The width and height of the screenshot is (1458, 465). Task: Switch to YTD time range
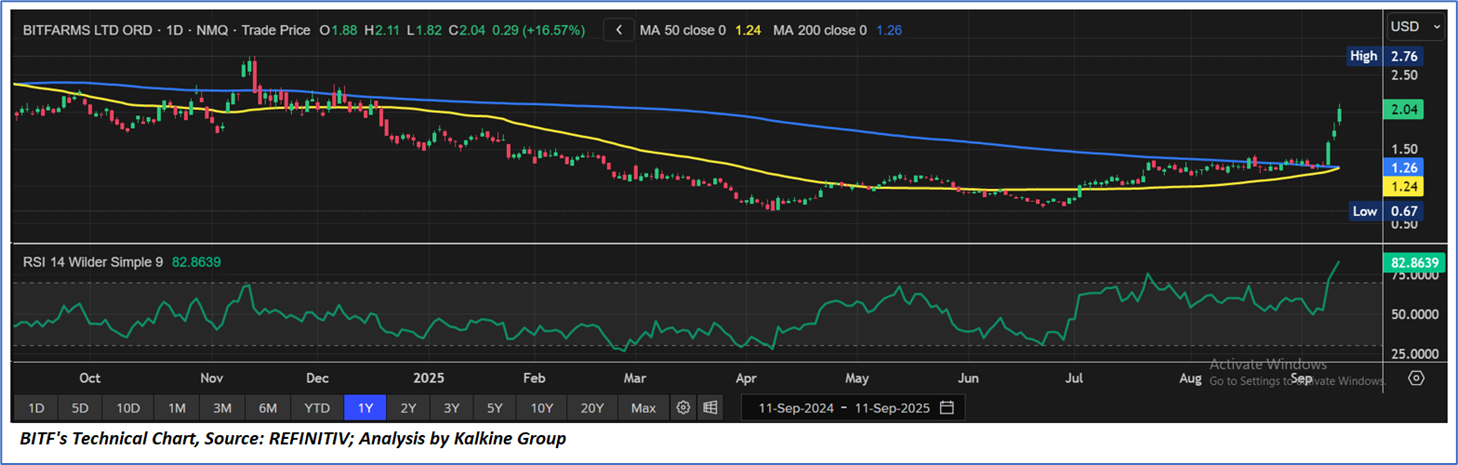(317, 408)
